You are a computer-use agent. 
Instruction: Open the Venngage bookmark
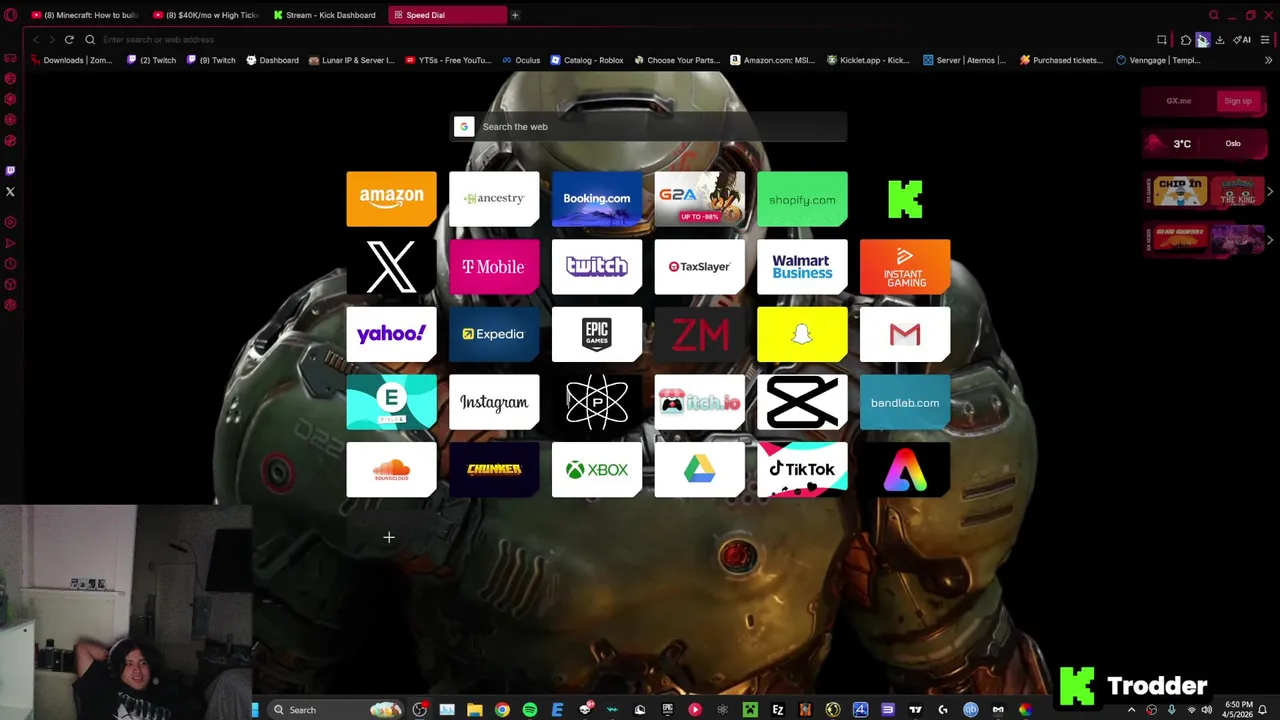pyautogui.click(x=1158, y=60)
